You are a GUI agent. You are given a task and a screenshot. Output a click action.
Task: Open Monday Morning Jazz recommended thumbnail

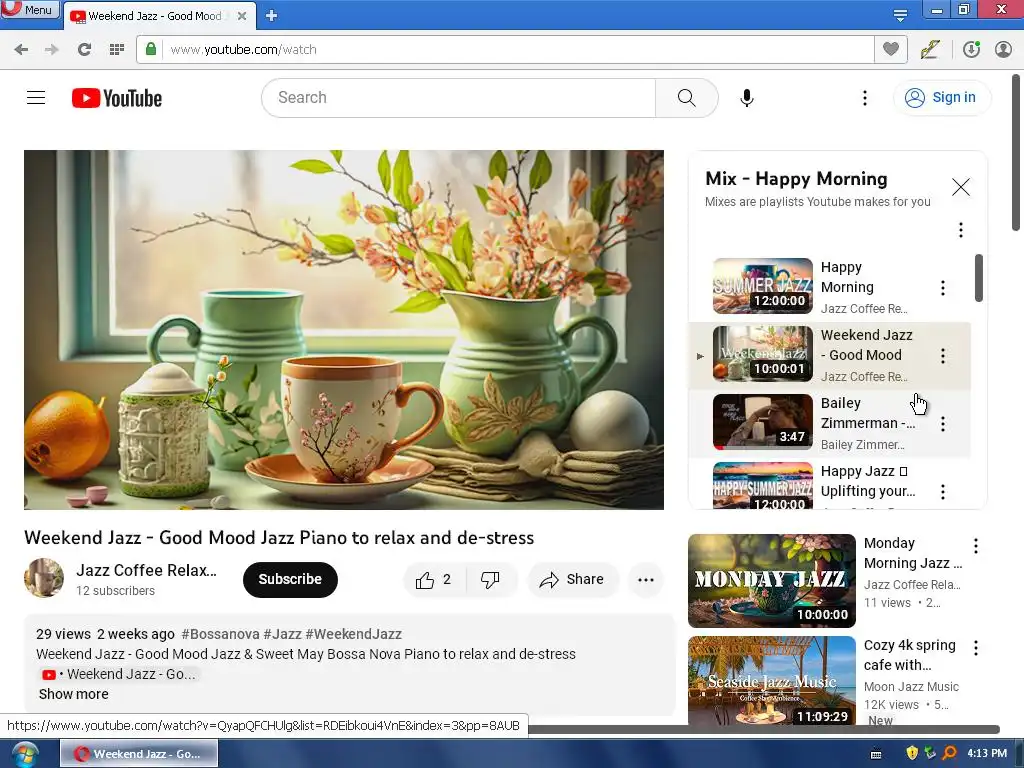pos(771,581)
